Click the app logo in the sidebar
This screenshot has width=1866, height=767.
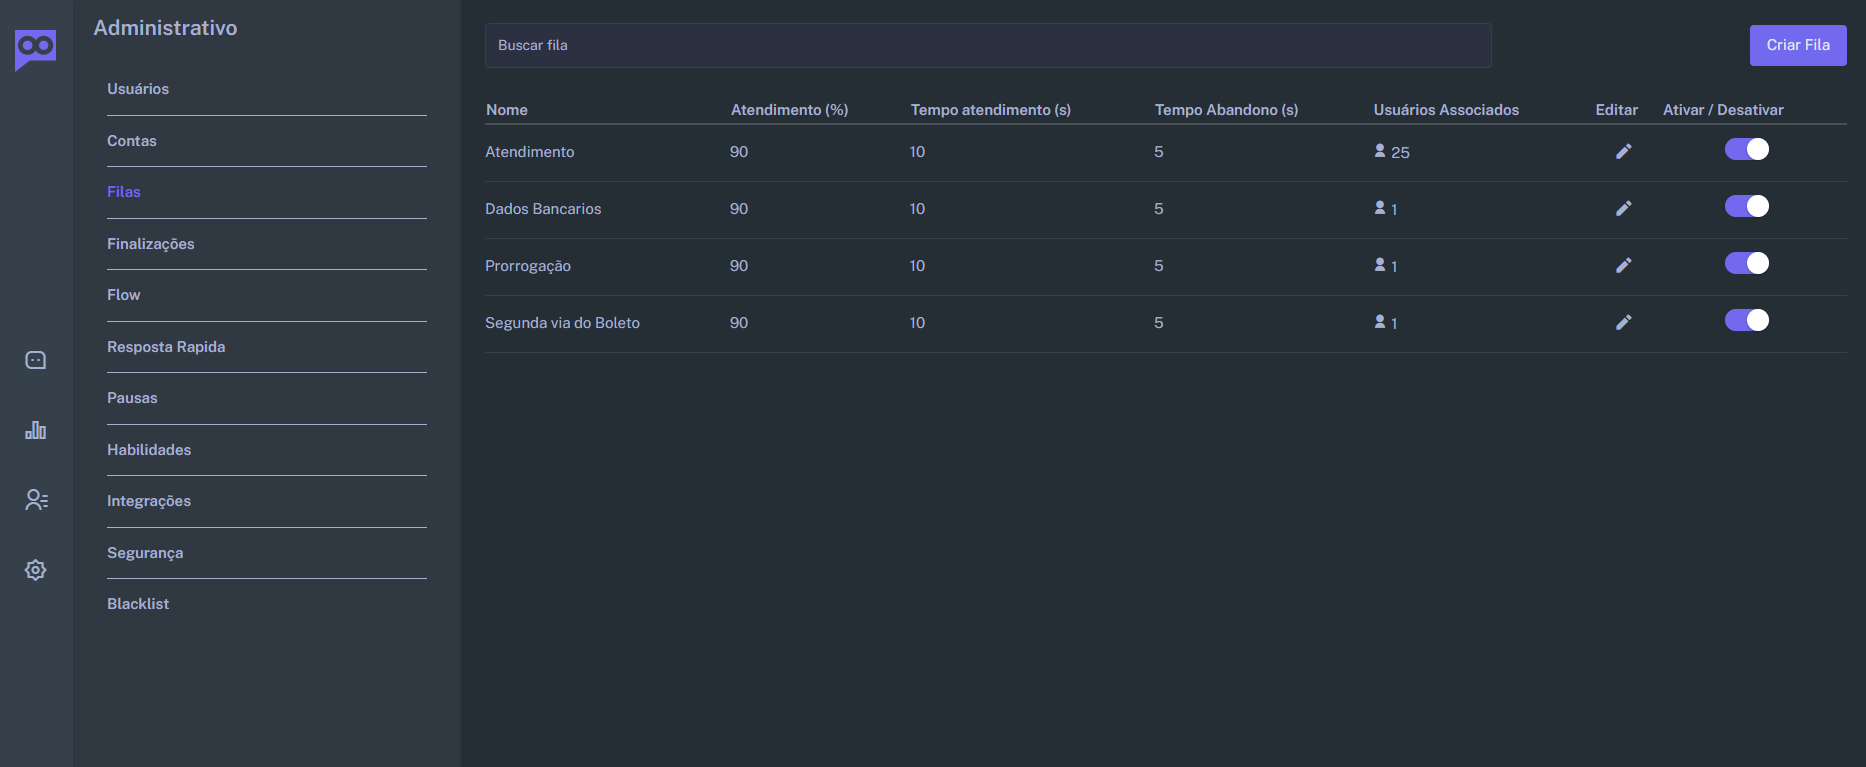pos(36,49)
